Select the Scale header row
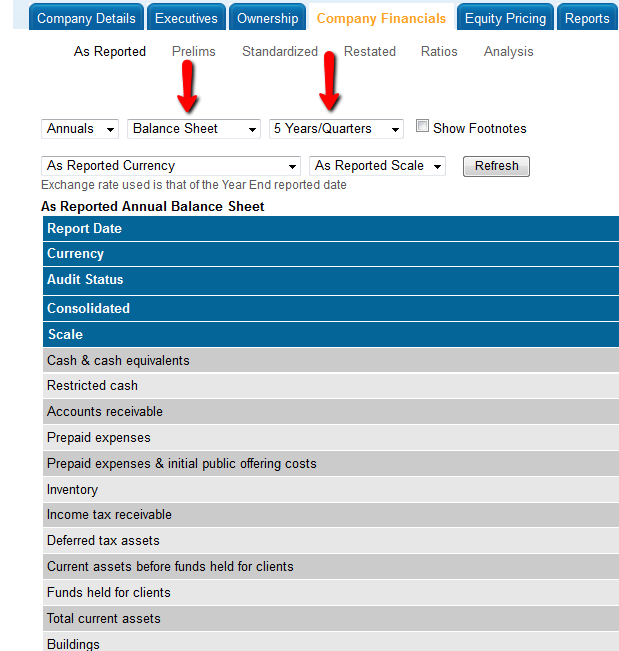 point(331,335)
